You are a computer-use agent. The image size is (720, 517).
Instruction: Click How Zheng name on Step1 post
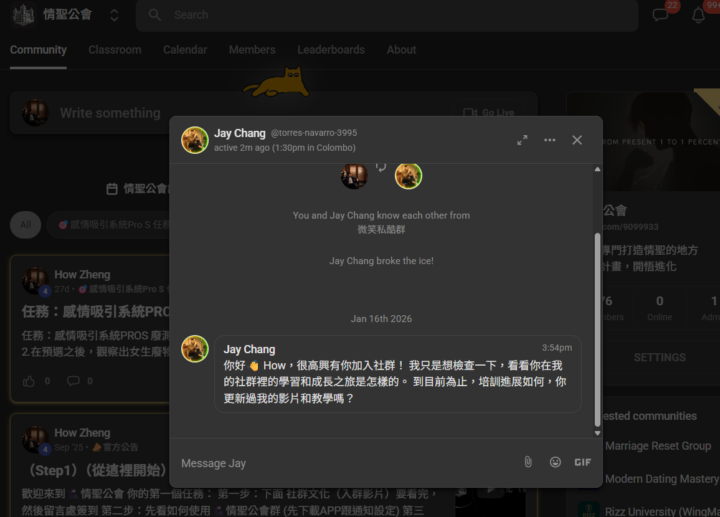coord(82,433)
